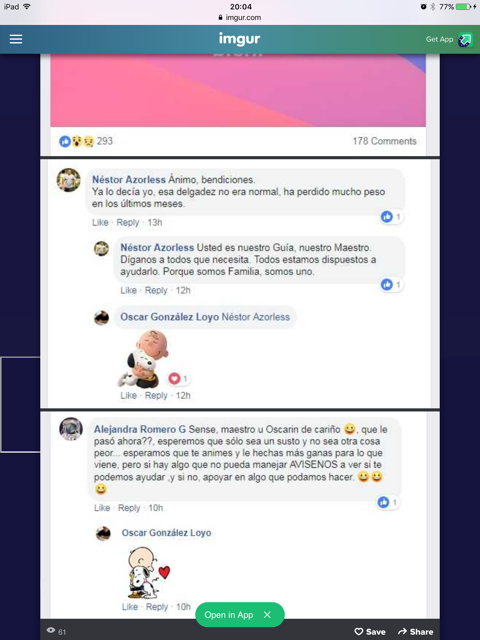
Task: Tap the imgur logo
Action: (240, 39)
